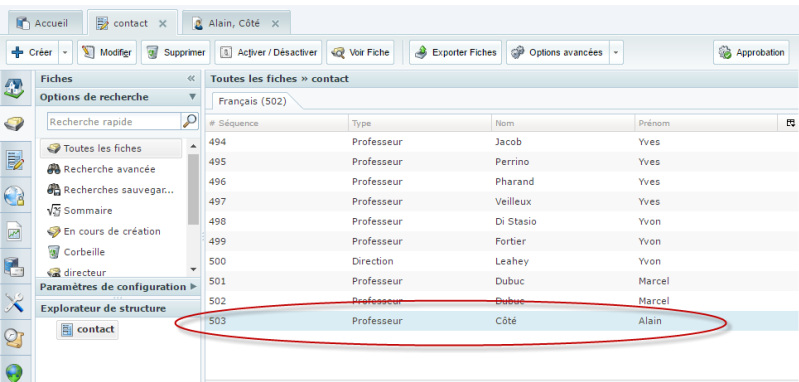Click the magnifier icon for quick search
Image resolution: width=799 pixels, height=382 pixels.
pos(190,121)
